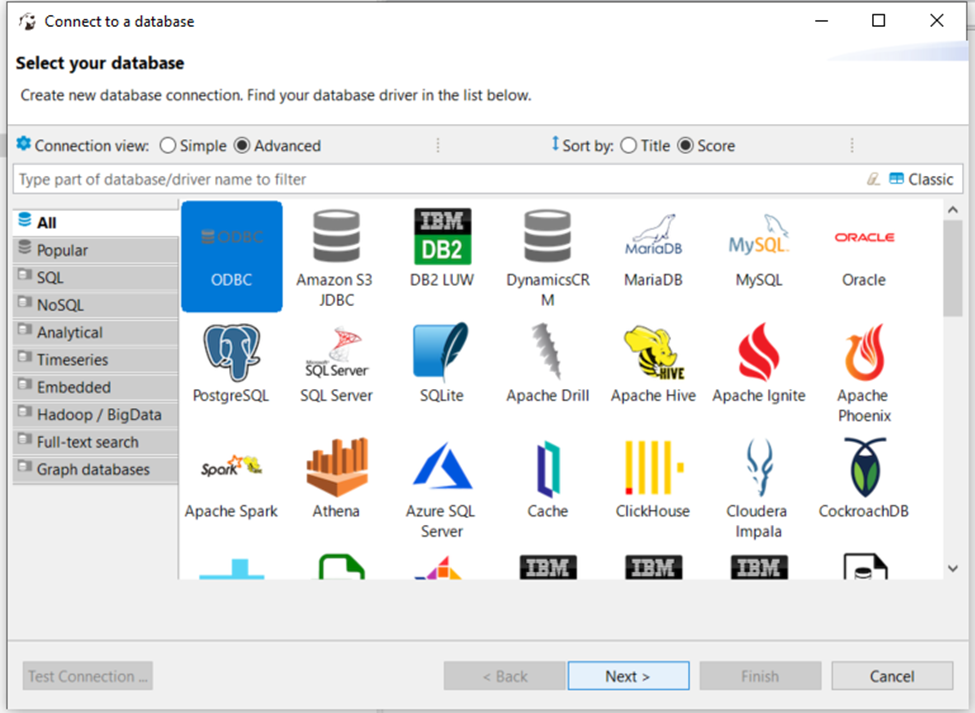Cancel the database connection dialog
The height and width of the screenshot is (713, 975).
[892, 676]
